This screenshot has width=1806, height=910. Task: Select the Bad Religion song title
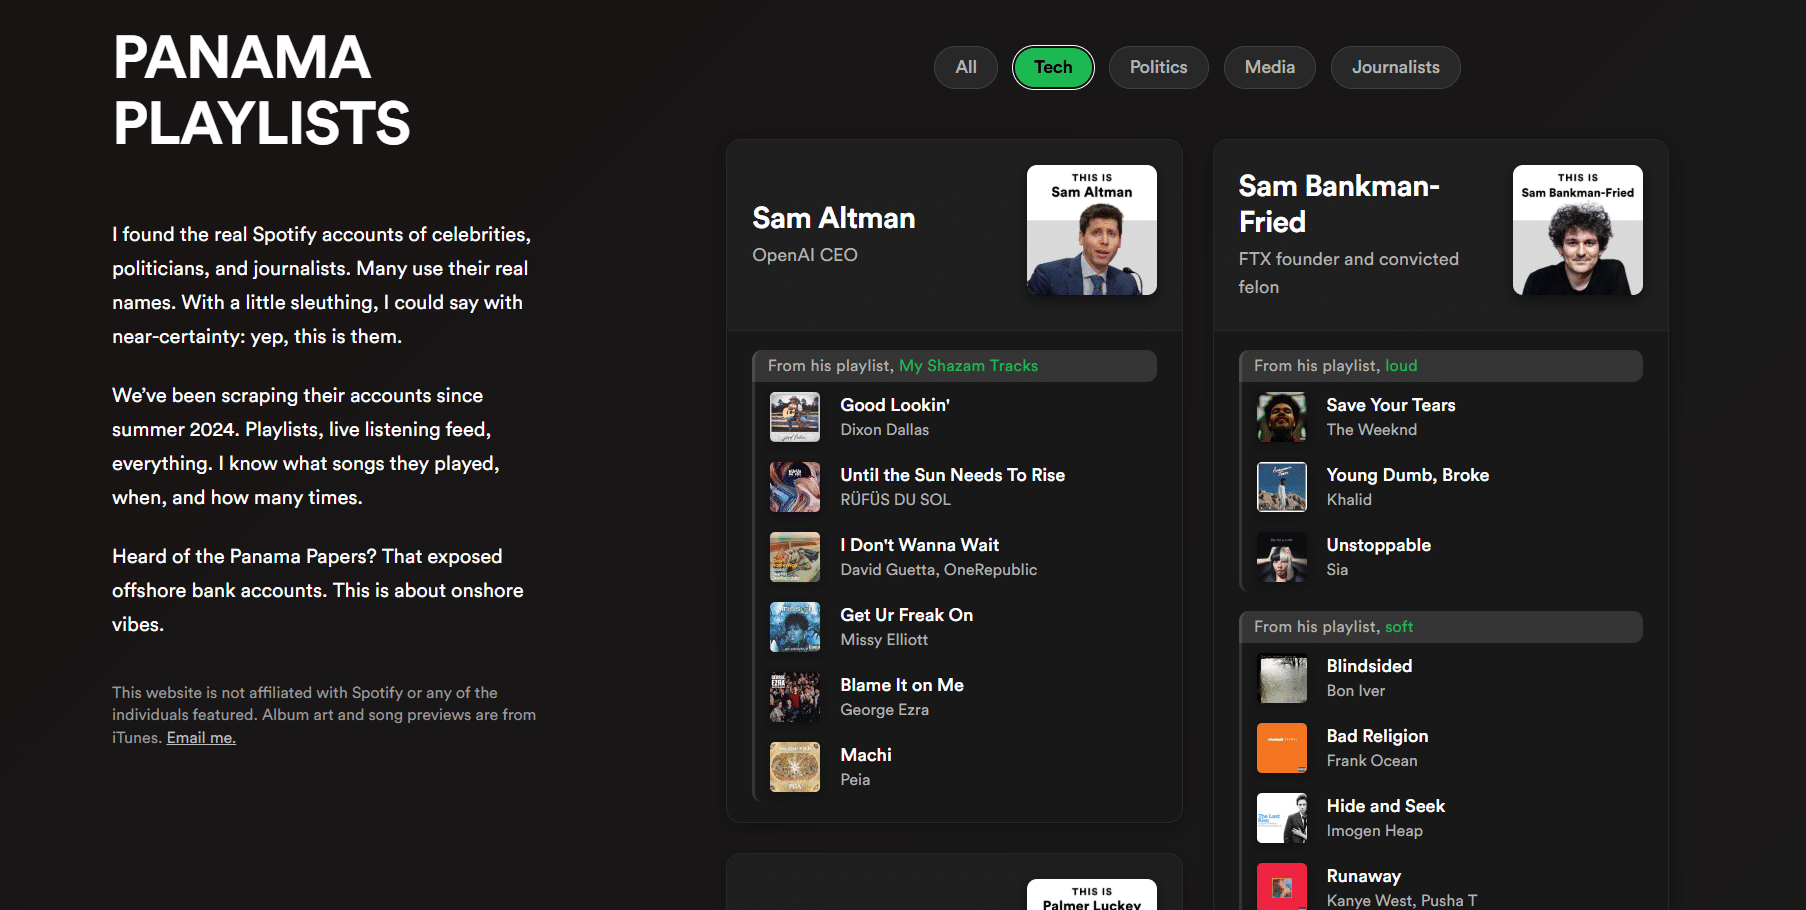pyautogui.click(x=1377, y=736)
